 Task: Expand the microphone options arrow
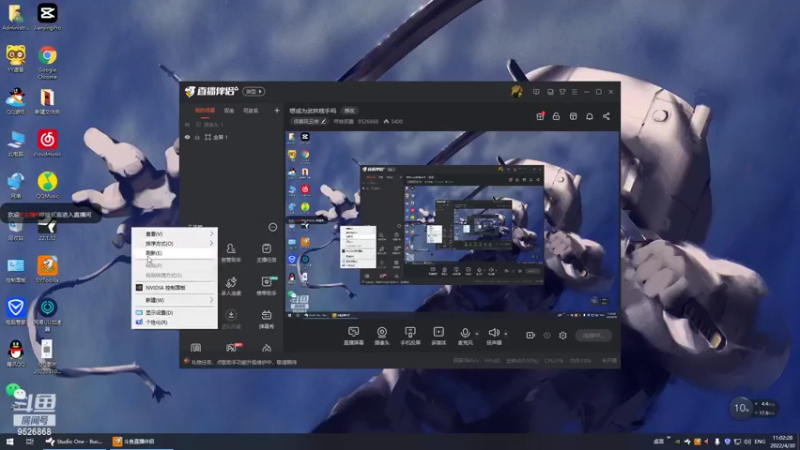[477, 334]
